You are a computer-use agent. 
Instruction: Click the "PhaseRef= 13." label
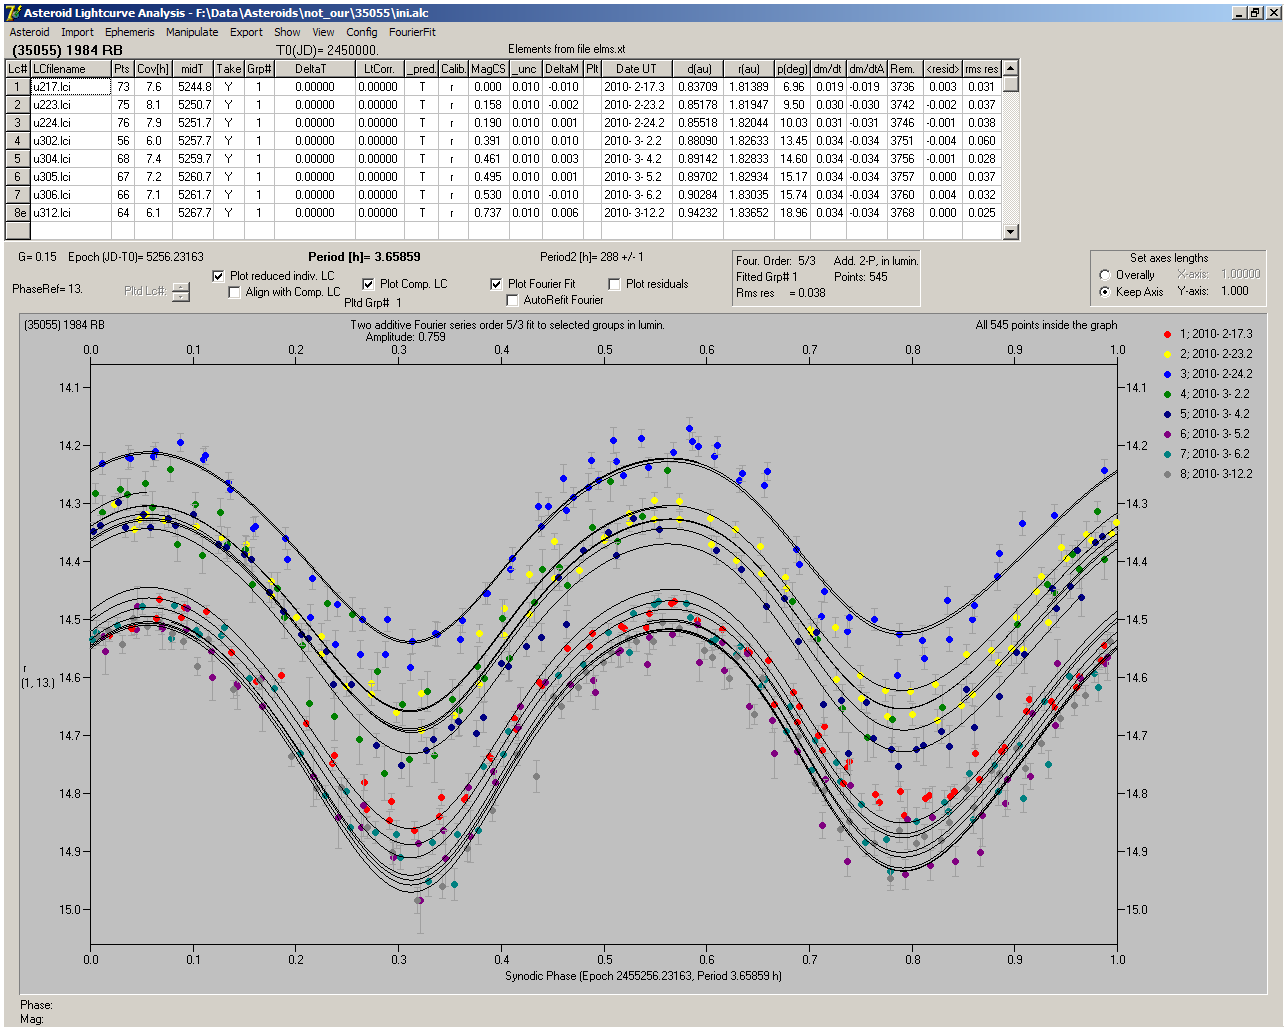47,289
